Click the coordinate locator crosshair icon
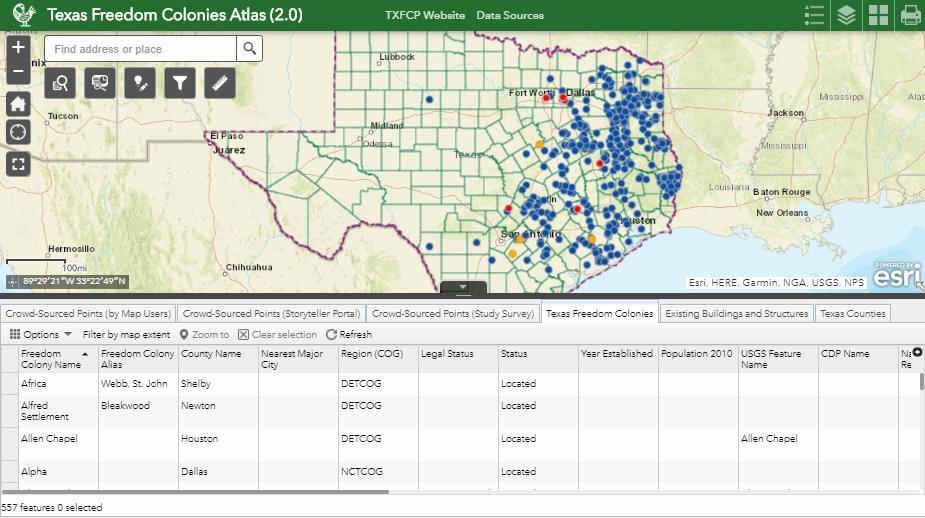Image resolution: width=925 pixels, height=518 pixels. 12,282
